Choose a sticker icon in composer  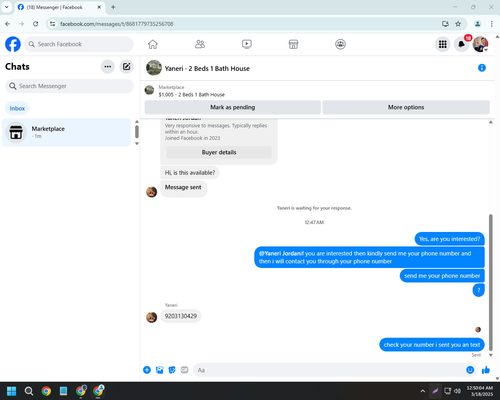click(x=172, y=370)
